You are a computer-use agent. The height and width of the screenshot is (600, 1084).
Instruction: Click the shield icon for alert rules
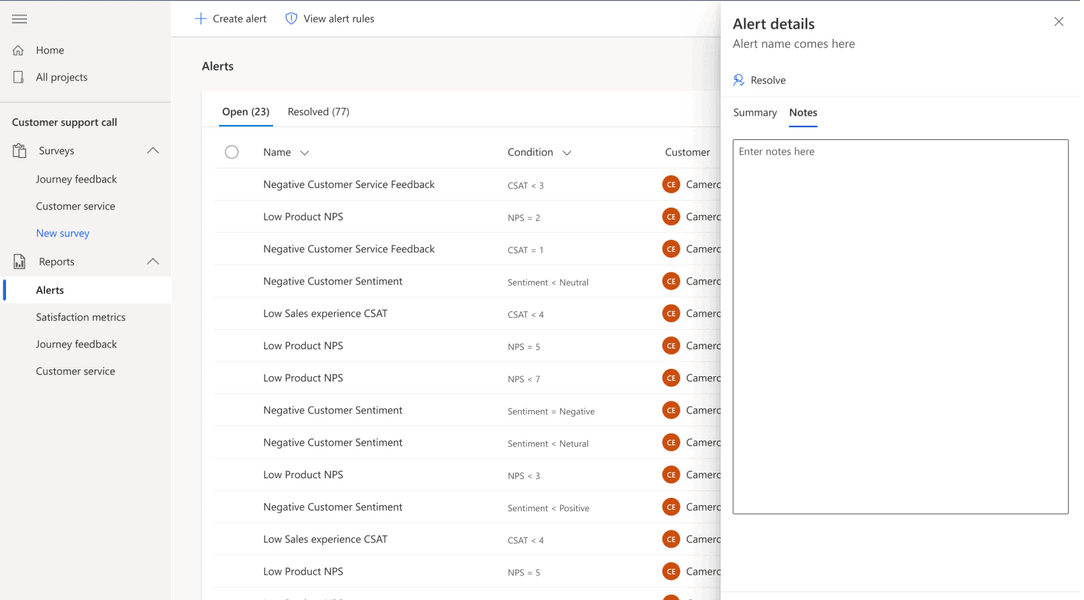(x=291, y=19)
